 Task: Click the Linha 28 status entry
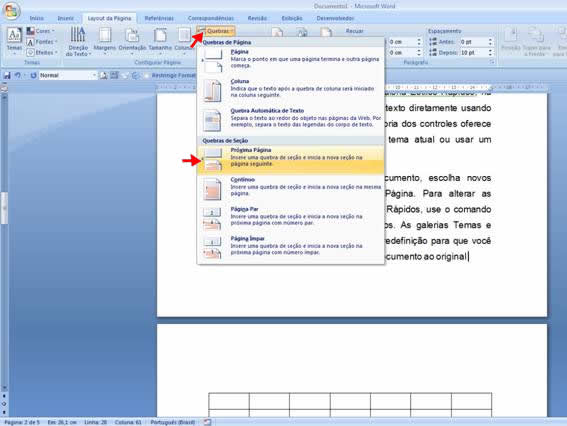click(95, 422)
